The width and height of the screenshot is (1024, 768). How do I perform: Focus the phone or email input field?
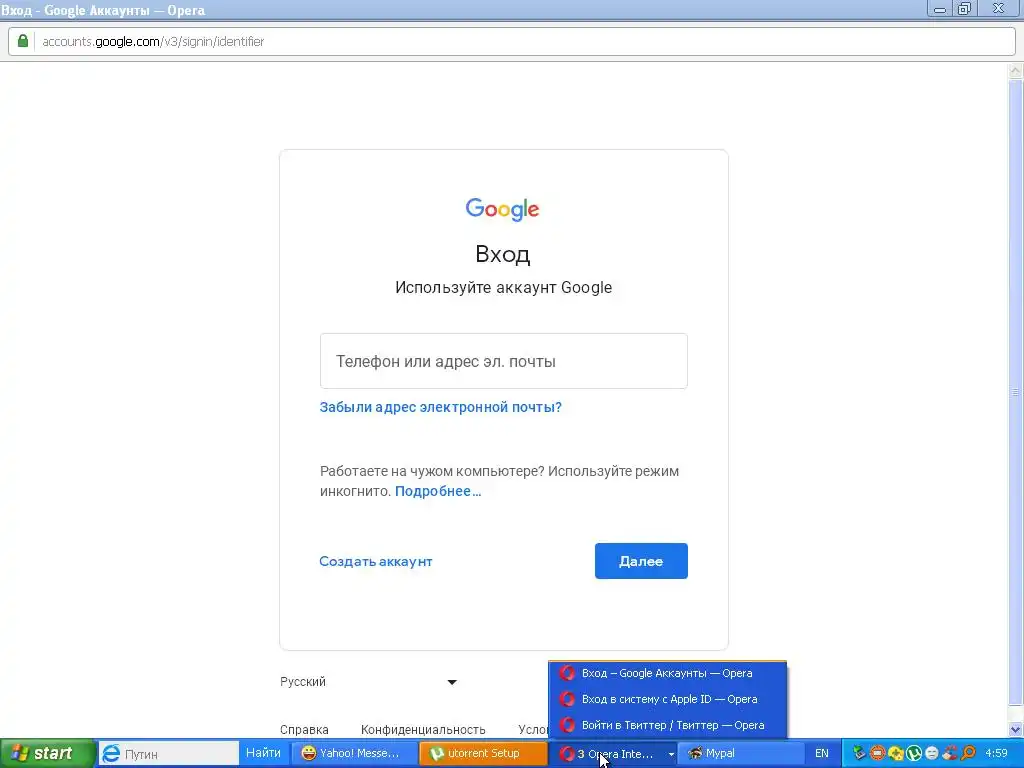[504, 361]
